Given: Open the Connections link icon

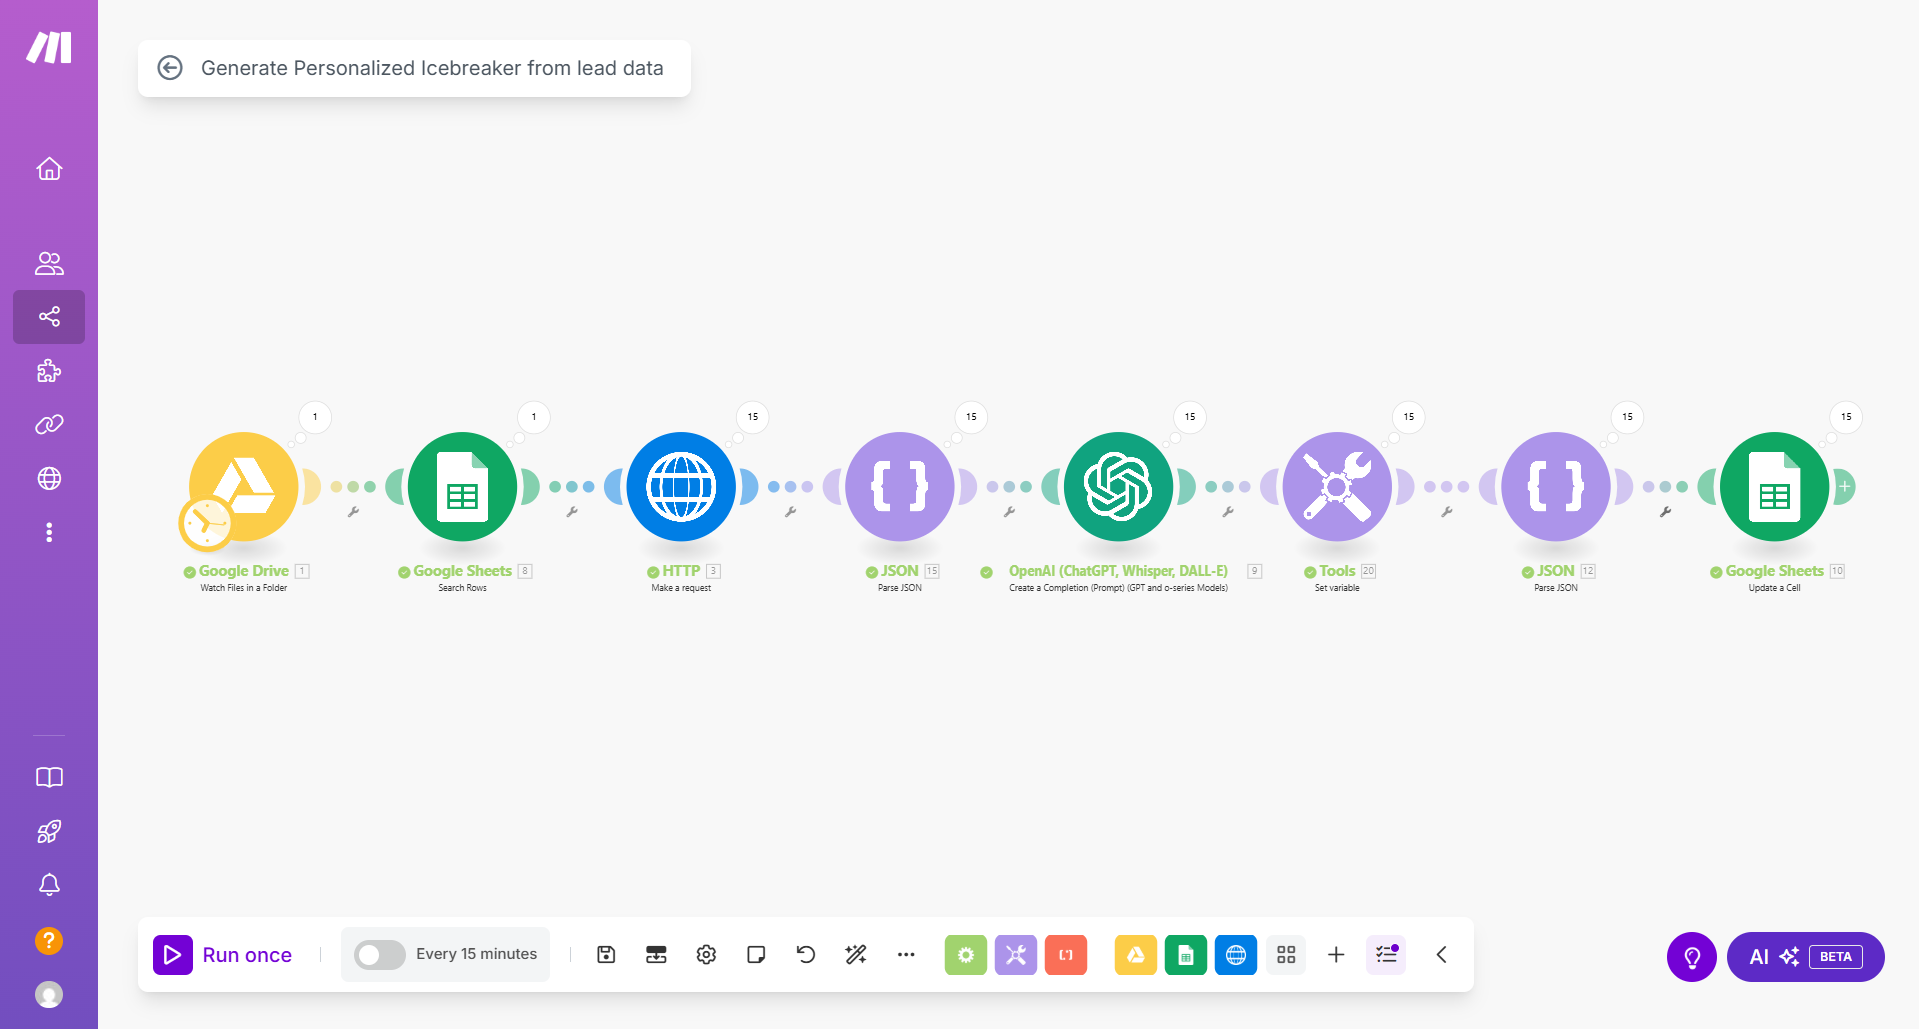Looking at the screenshot, I should [x=49, y=425].
